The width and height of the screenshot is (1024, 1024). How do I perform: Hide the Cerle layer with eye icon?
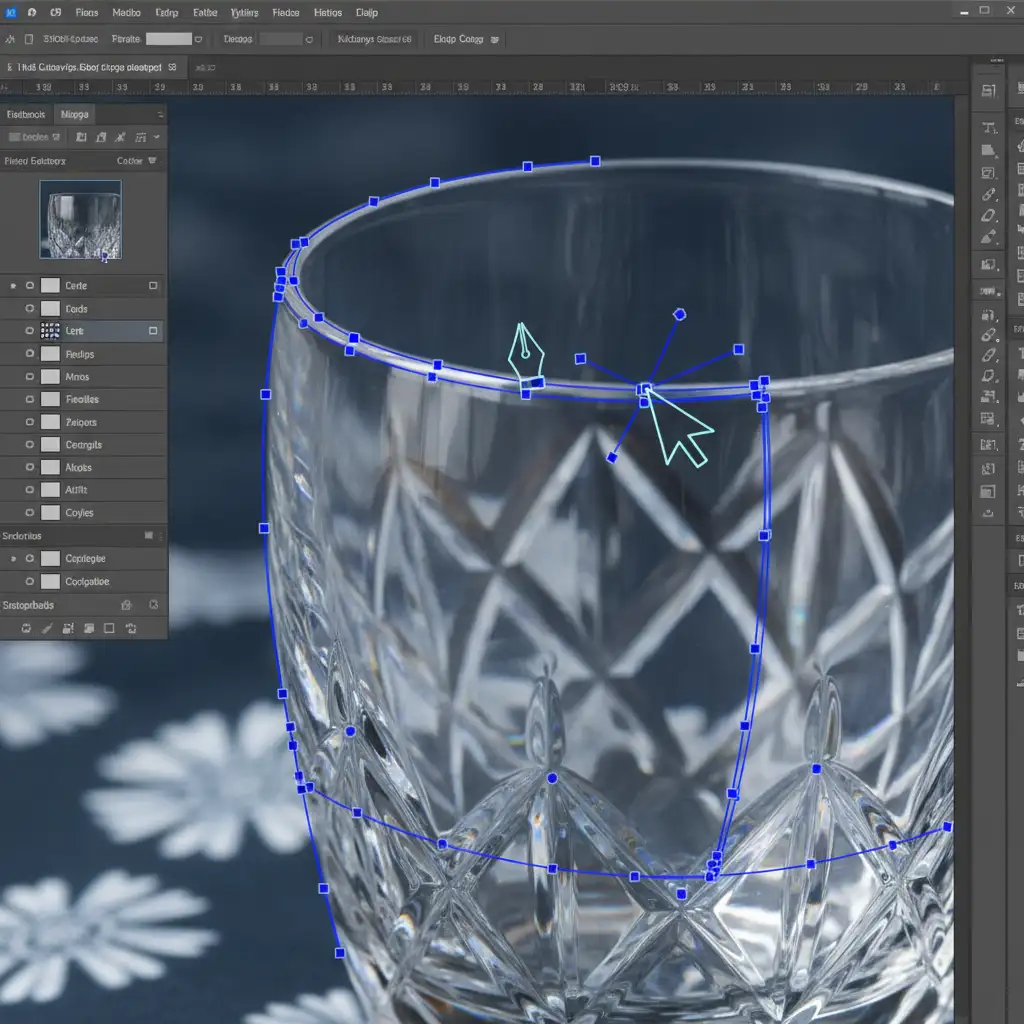click(x=30, y=286)
